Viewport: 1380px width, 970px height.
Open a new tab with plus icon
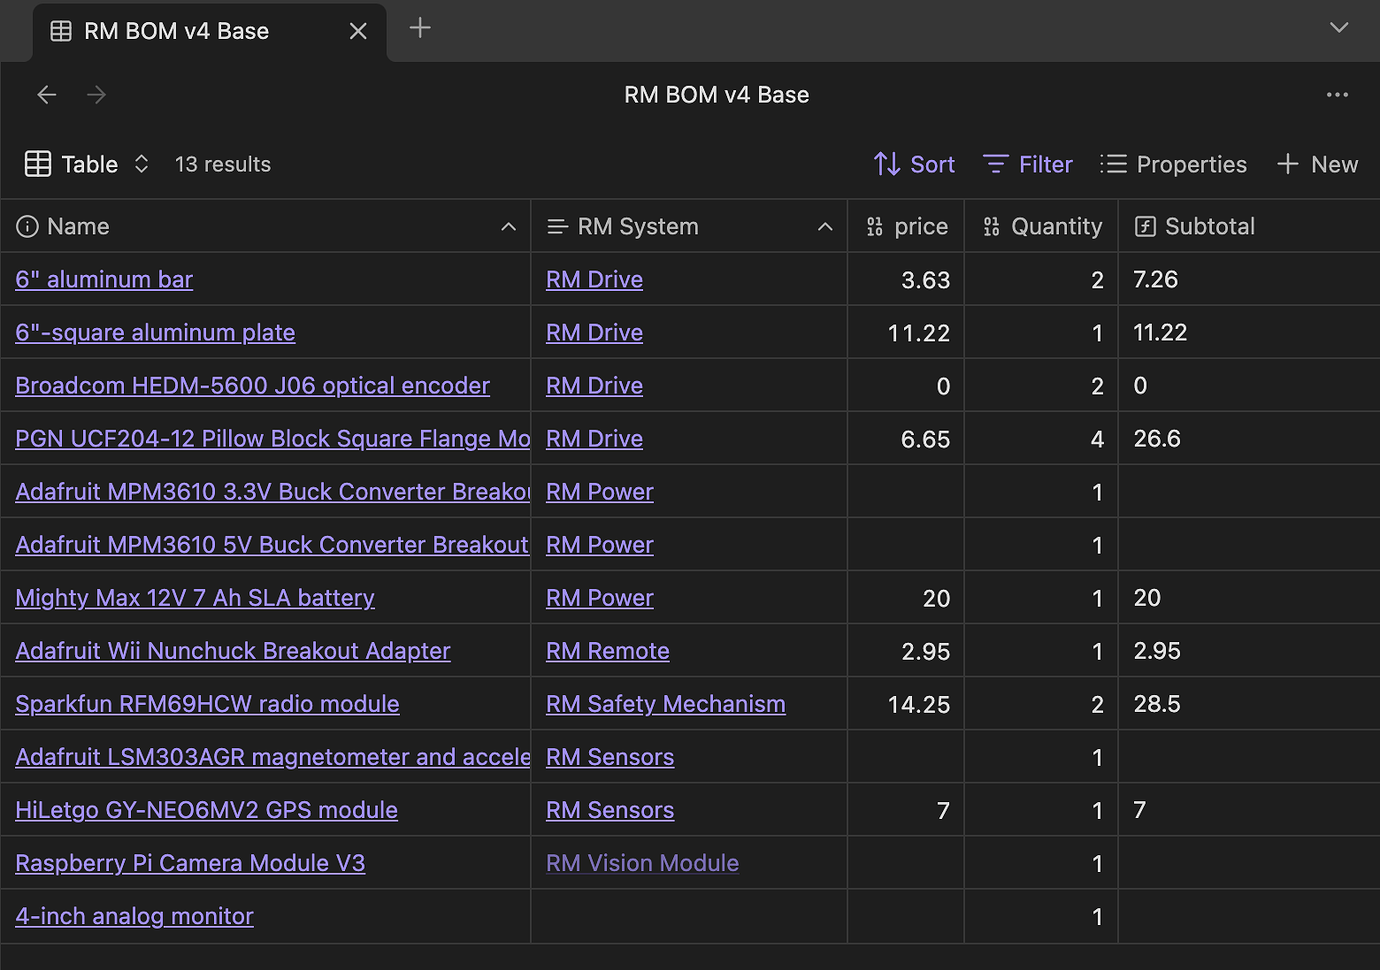(420, 28)
